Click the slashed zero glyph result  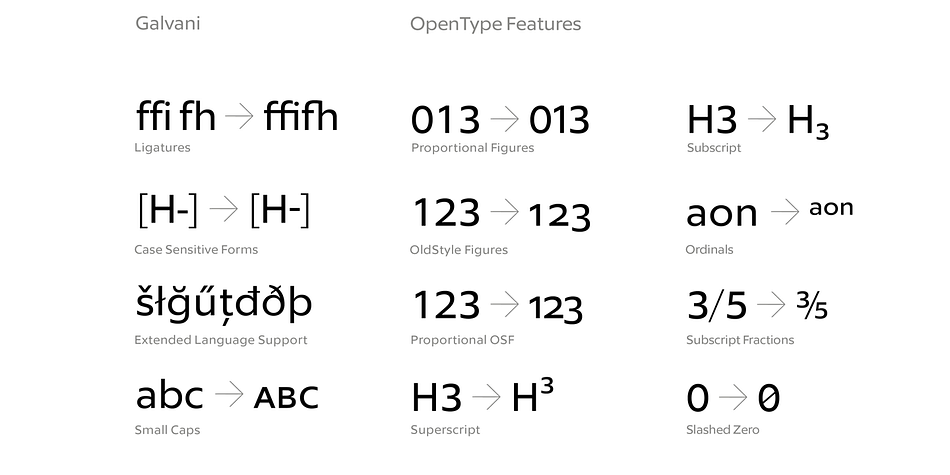click(769, 398)
